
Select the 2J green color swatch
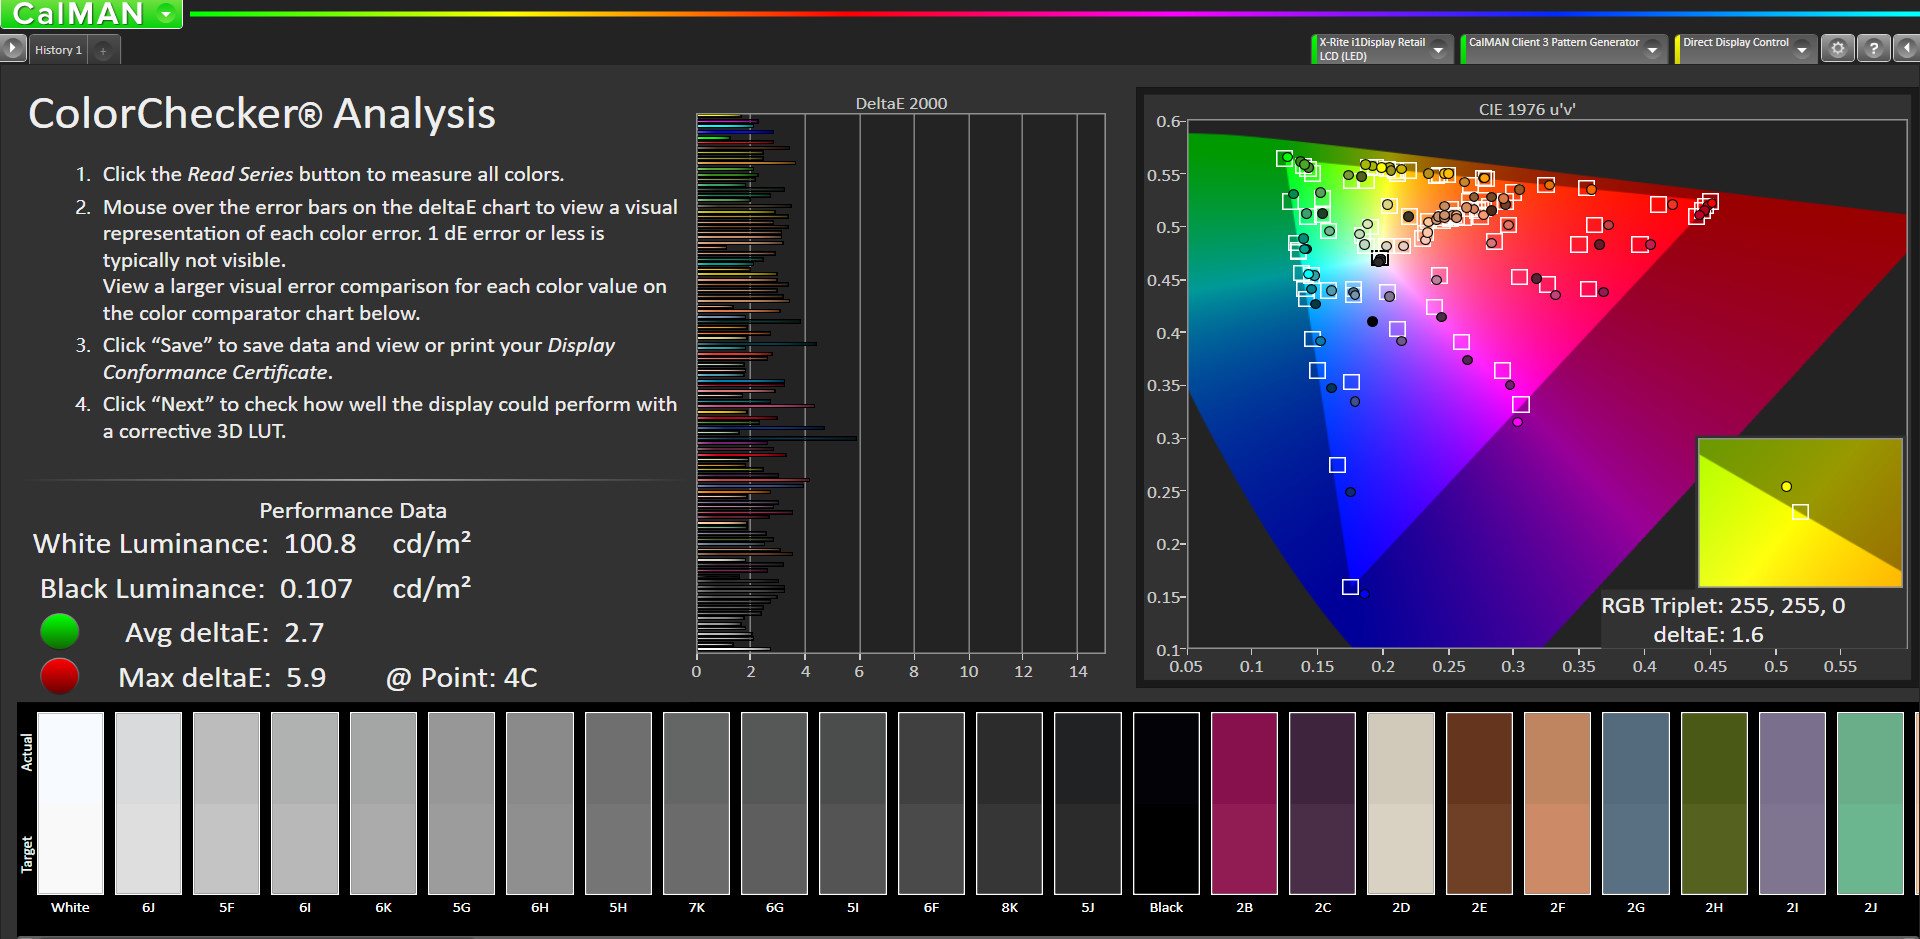click(1870, 803)
